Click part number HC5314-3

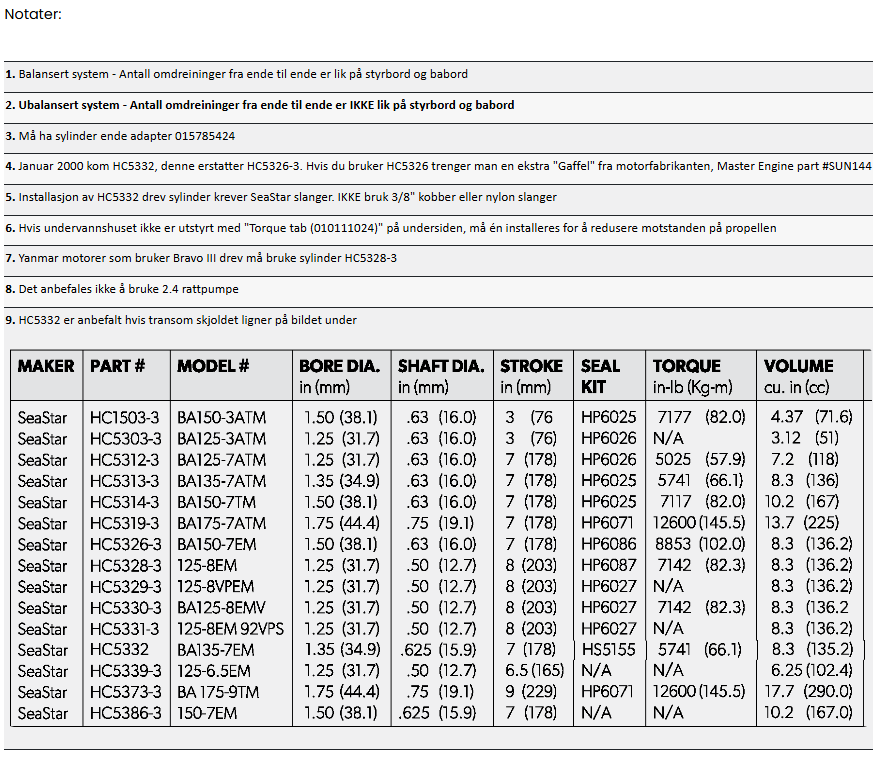[x=125, y=502]
